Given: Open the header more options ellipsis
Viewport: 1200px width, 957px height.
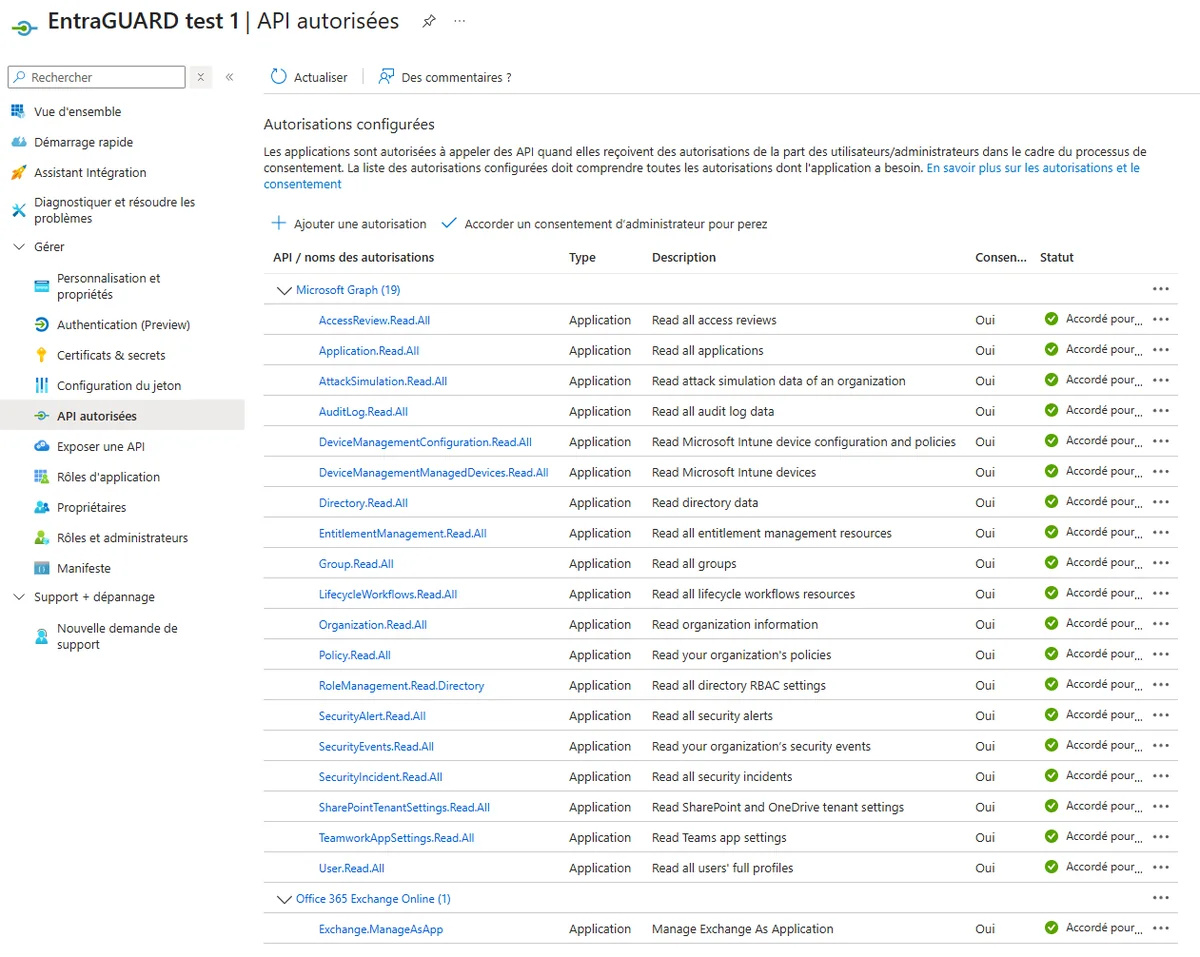Looking at the screenshot, I should pyautogui.click(x=459, y=21).
